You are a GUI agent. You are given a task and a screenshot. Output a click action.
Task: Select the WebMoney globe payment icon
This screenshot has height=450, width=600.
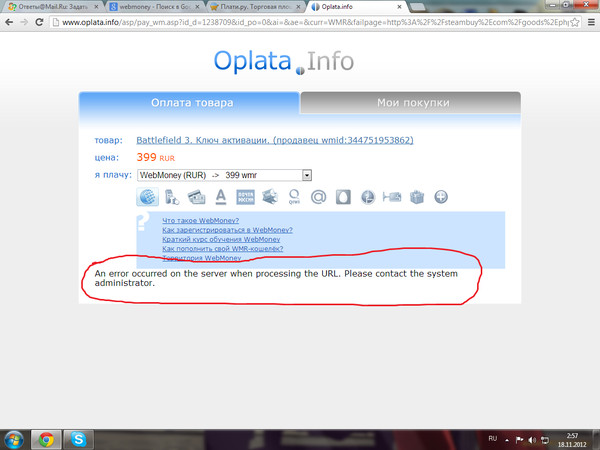pyautogui.click(x=148, y=197)
